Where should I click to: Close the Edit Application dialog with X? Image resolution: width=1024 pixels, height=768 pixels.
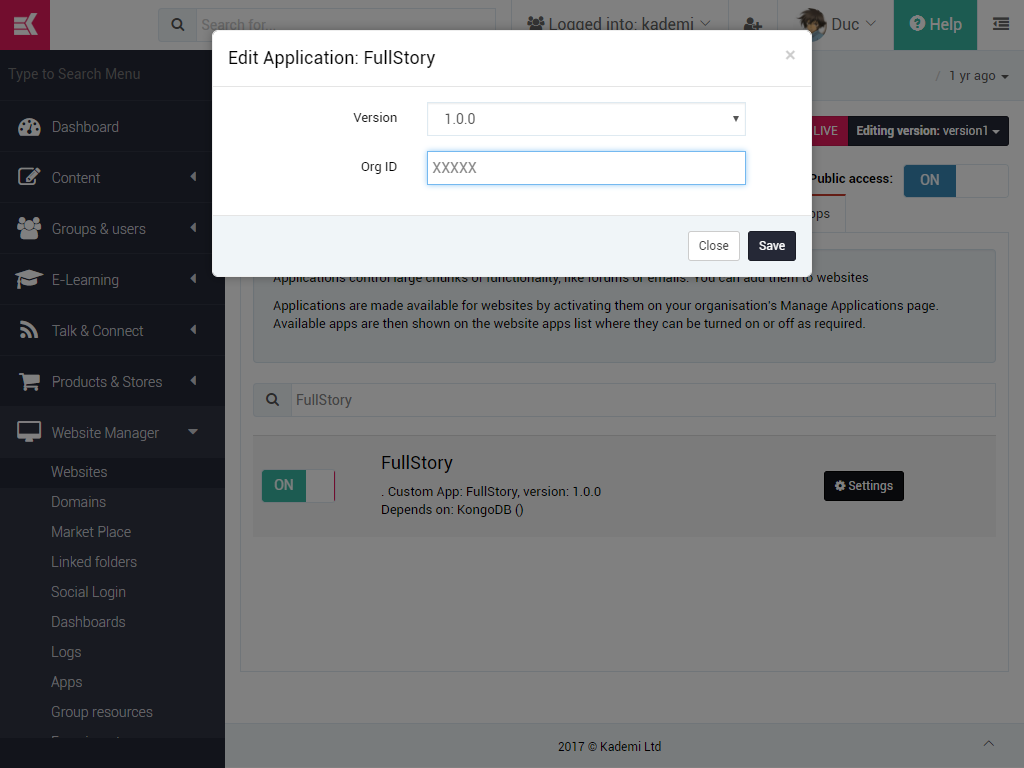tap(790, 55)
